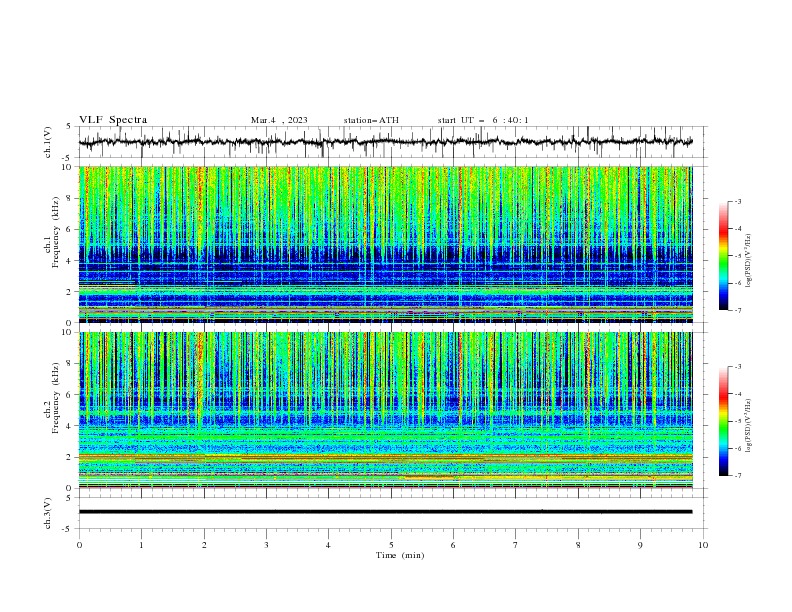Click the "ch.3(V)" axis label

tap(48, 513)
